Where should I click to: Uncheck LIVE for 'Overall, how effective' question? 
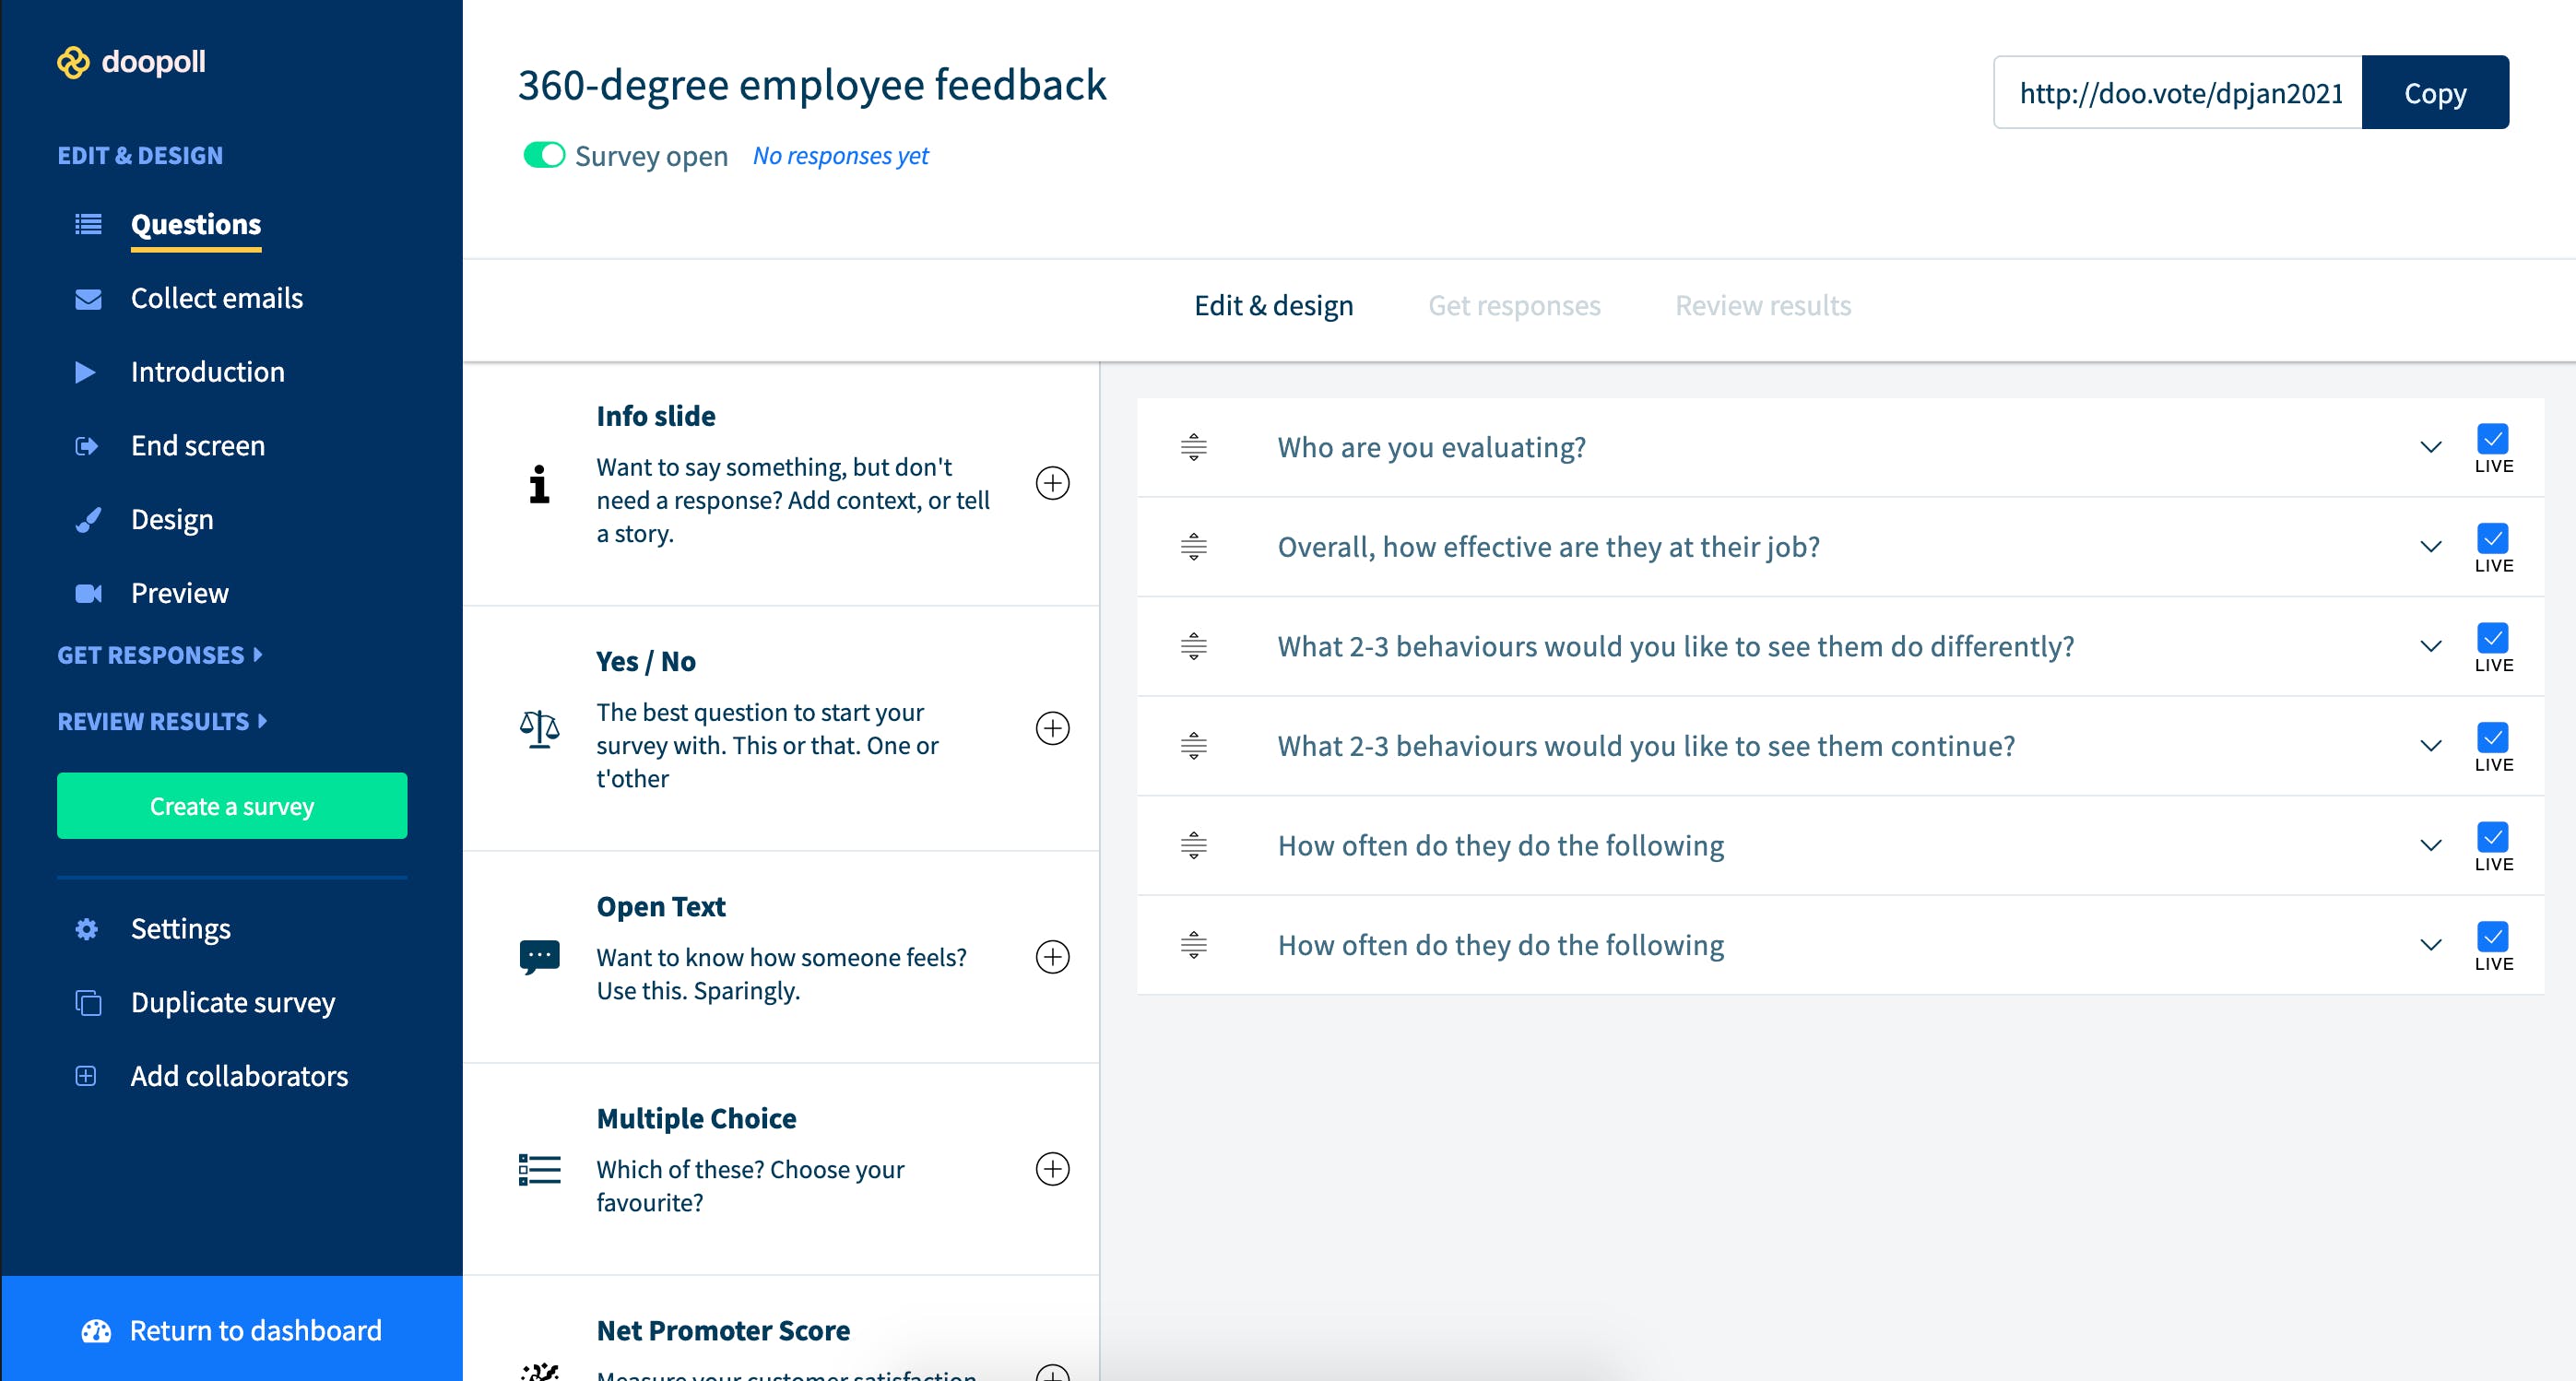pos(2492,538)
